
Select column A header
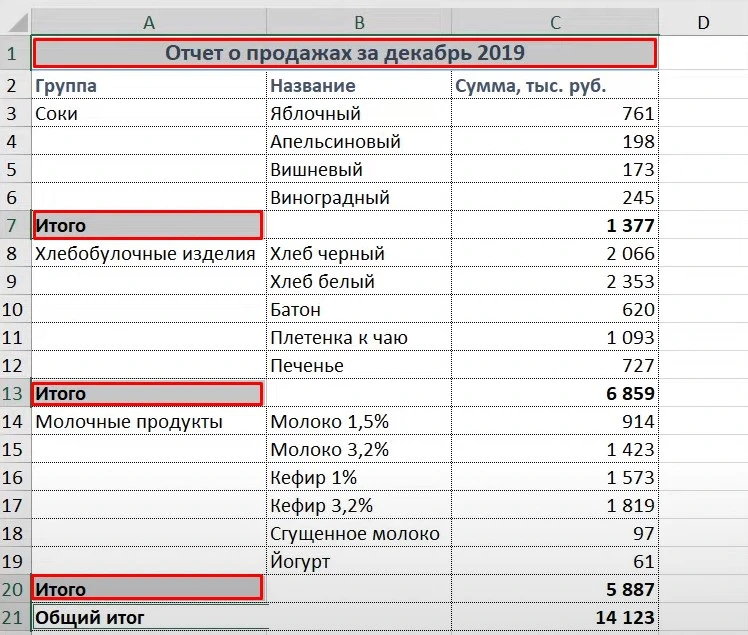(x=149, y=22)
